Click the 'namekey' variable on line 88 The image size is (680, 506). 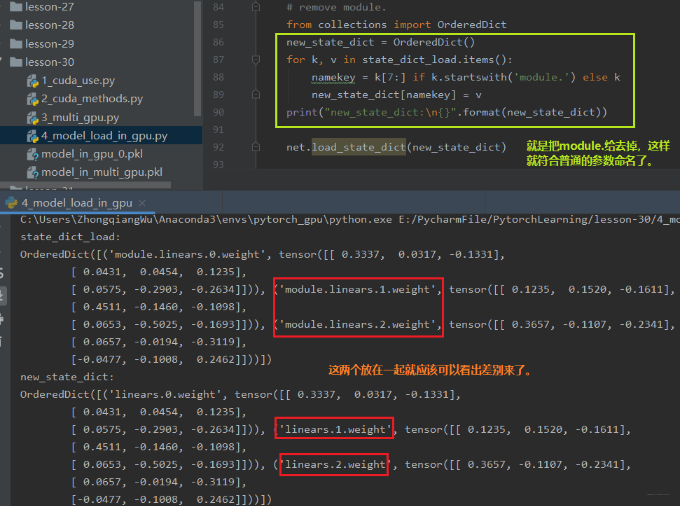pos(333,78)
